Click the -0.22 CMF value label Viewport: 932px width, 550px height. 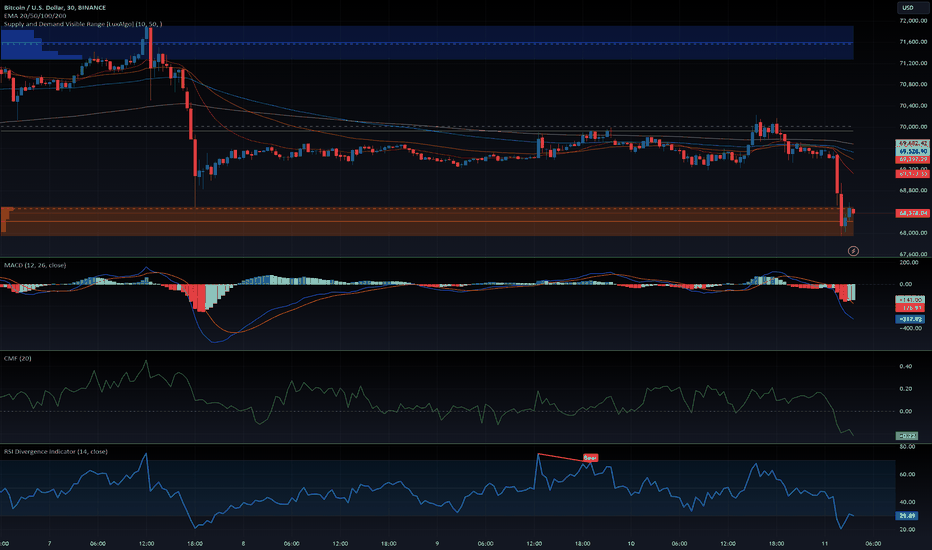point(907,436)
